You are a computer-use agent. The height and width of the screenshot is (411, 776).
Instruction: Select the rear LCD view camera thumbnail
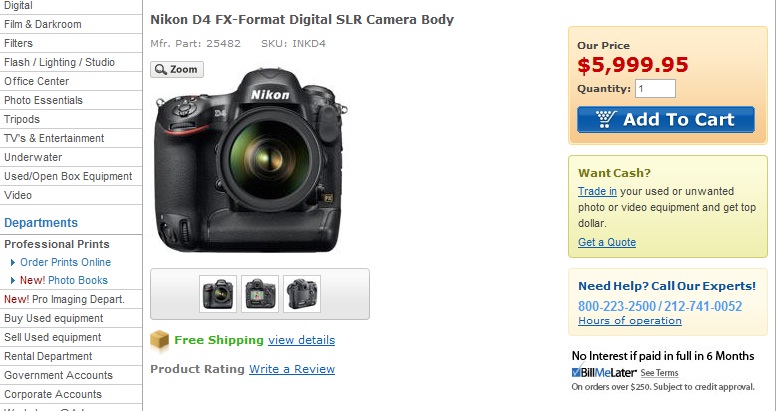pyautogui.click(x=260, y=294)
